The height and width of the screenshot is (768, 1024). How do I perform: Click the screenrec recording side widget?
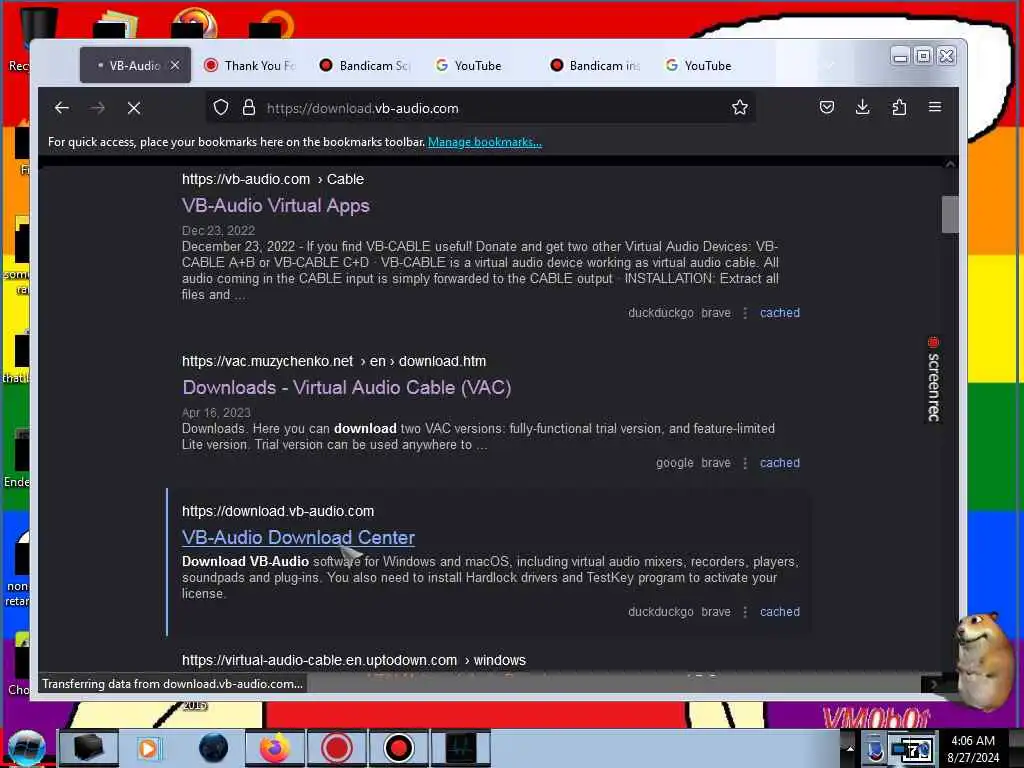933,379
